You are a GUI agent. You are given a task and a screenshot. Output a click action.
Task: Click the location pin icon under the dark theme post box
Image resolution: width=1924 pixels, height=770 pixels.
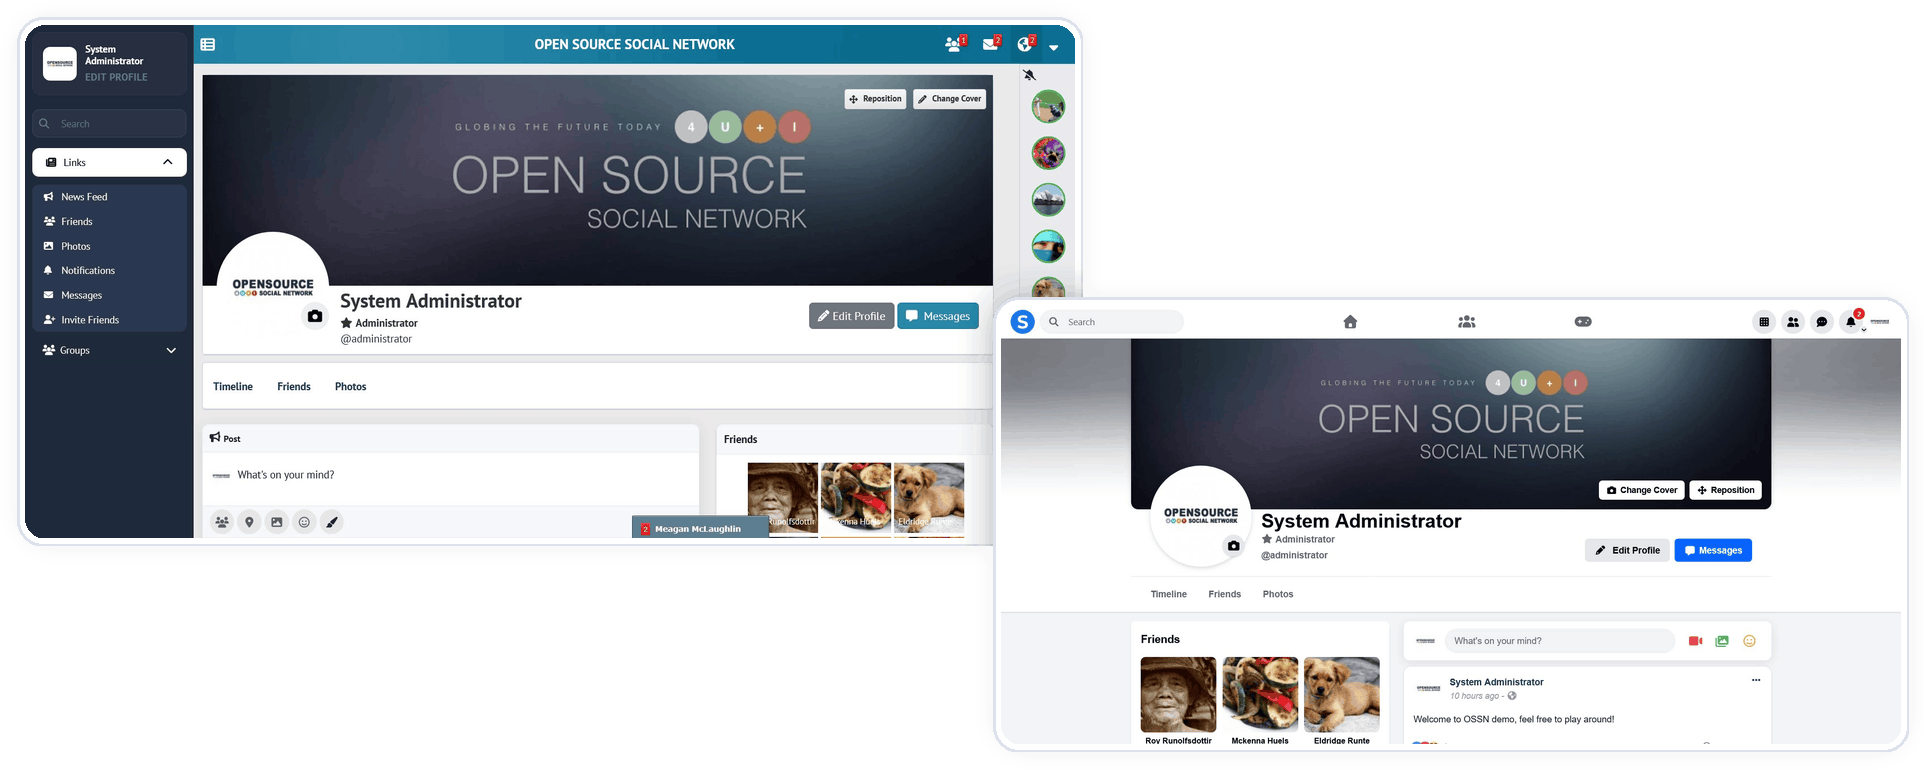click(249, 522)
